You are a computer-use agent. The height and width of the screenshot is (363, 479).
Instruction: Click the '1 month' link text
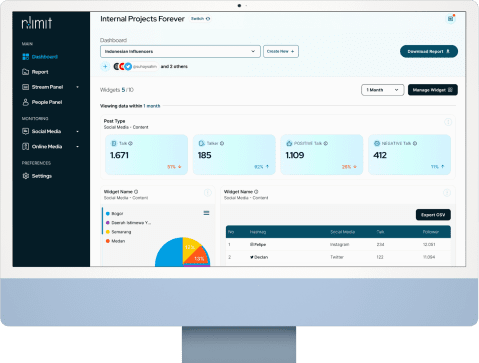[152, 106]
